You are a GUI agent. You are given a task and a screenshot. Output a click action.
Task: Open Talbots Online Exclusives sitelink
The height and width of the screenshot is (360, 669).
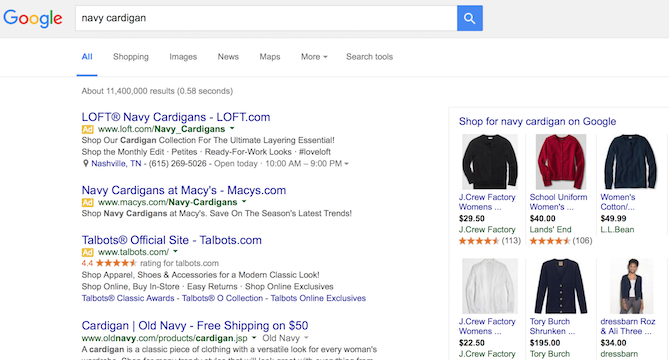point(318,298)
